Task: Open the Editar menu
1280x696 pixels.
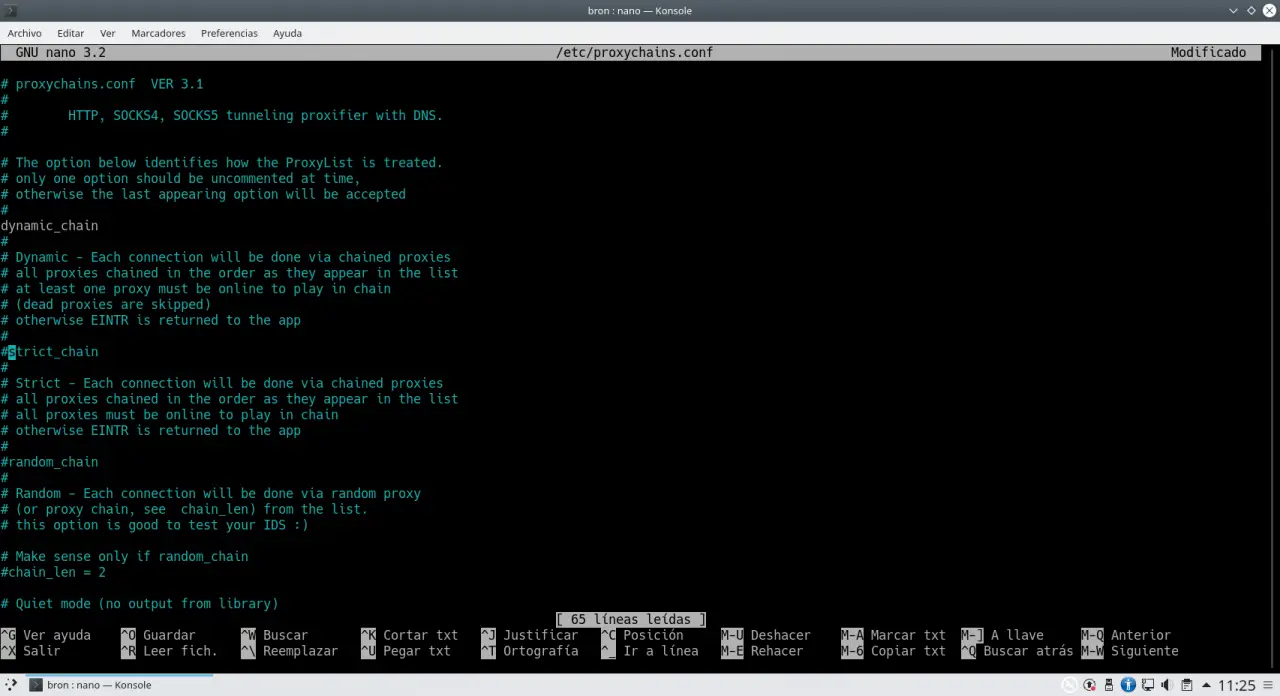Action: (70, 33)
